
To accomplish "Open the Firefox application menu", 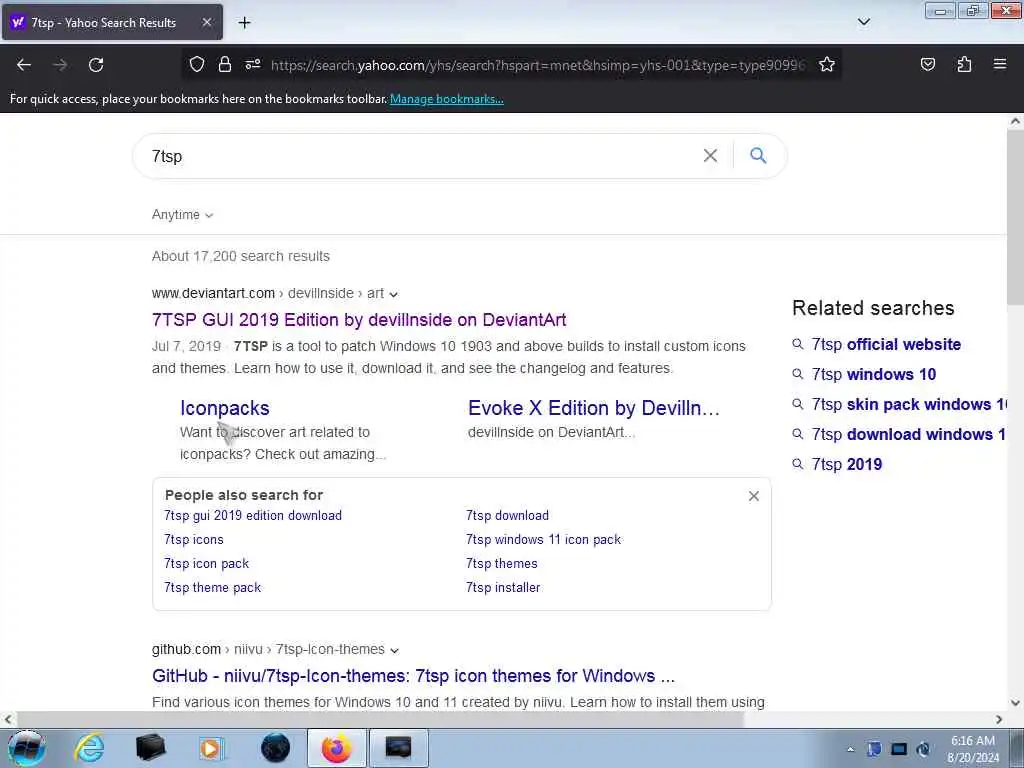I will [1000, 64].
